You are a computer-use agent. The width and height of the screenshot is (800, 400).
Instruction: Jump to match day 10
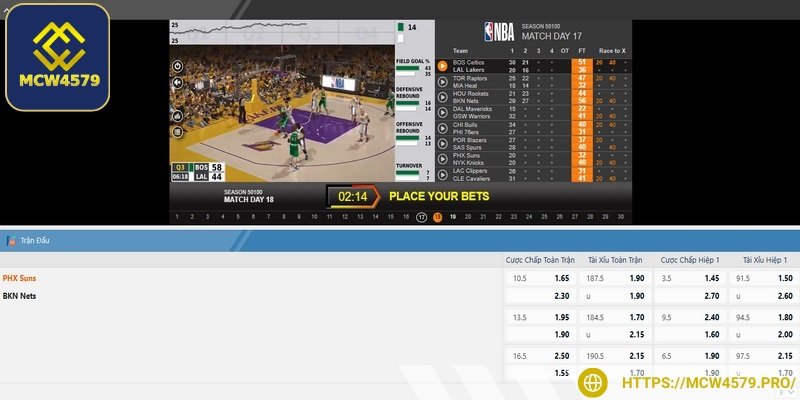point(315,217)
